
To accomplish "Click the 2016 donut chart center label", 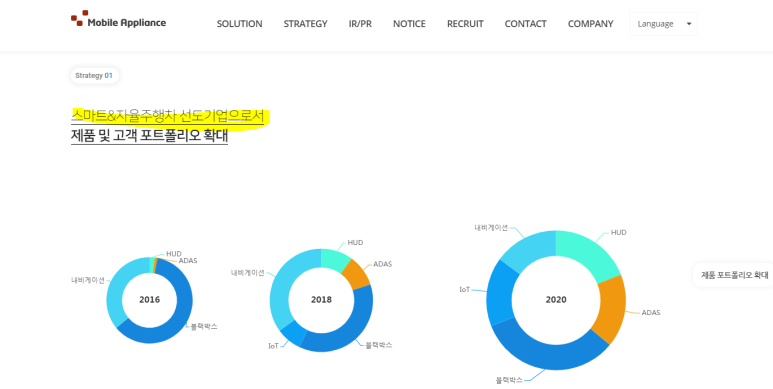I will [149, 299].
